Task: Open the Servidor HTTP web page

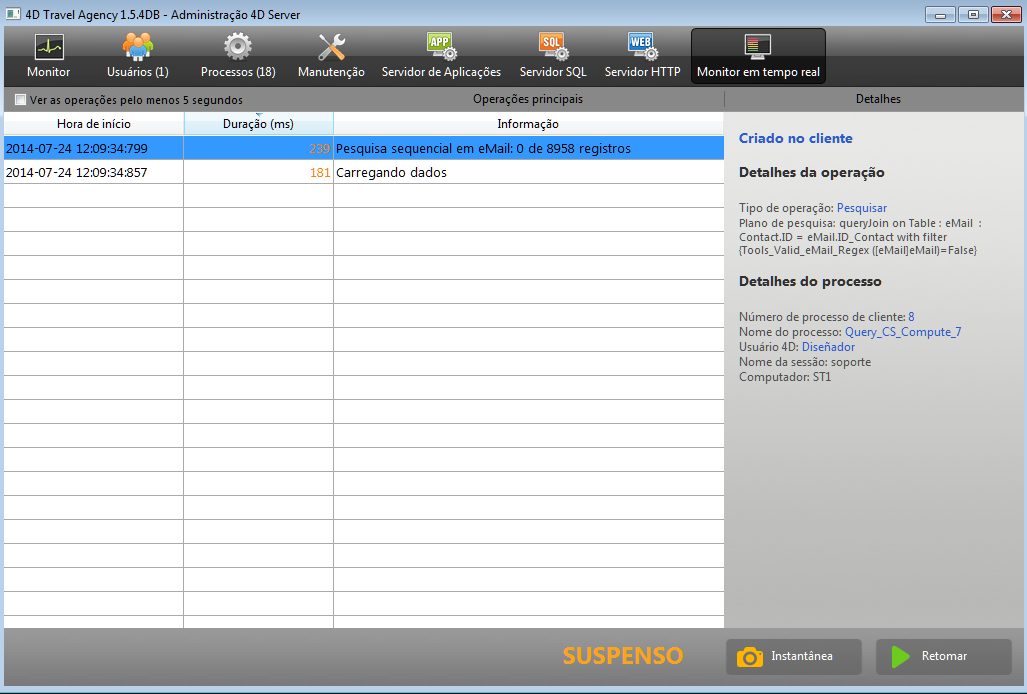Action: coord(642,47)
